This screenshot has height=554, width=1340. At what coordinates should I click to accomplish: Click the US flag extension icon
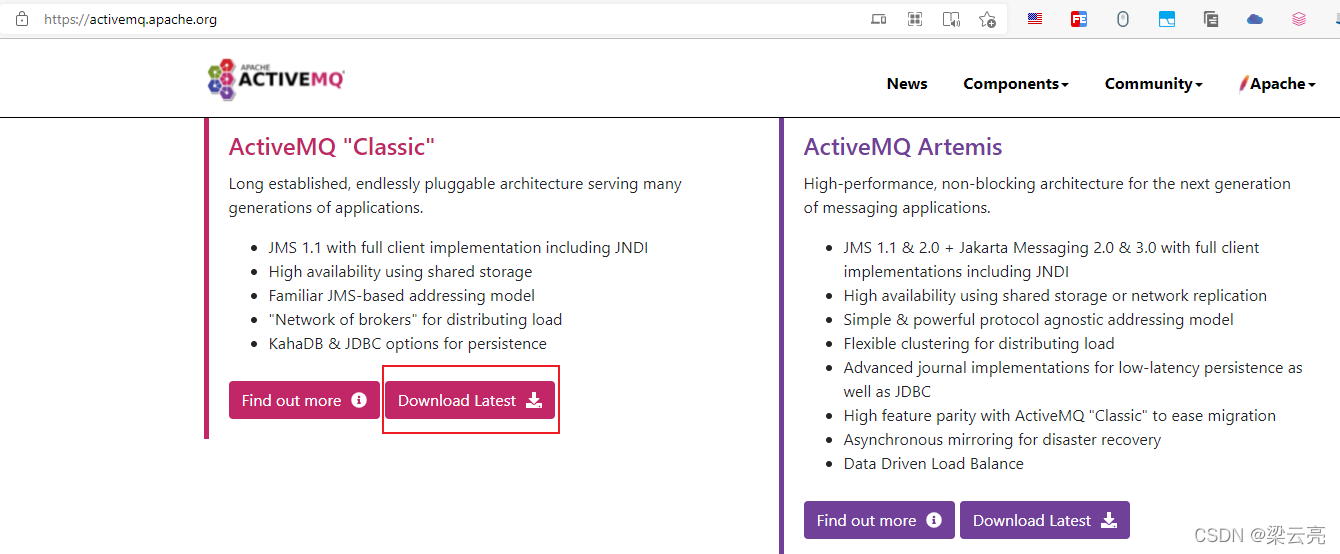click(x=1035, y=19)
